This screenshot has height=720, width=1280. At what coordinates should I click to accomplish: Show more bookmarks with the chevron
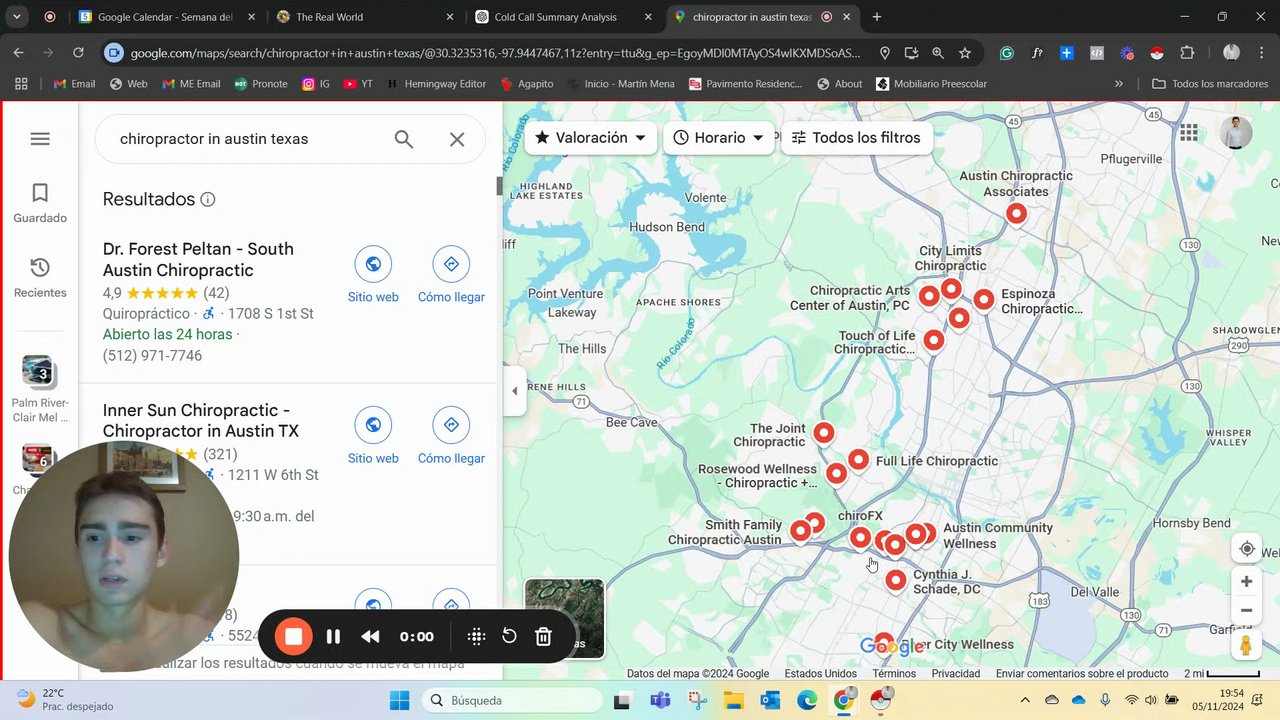coord(1119,84)
